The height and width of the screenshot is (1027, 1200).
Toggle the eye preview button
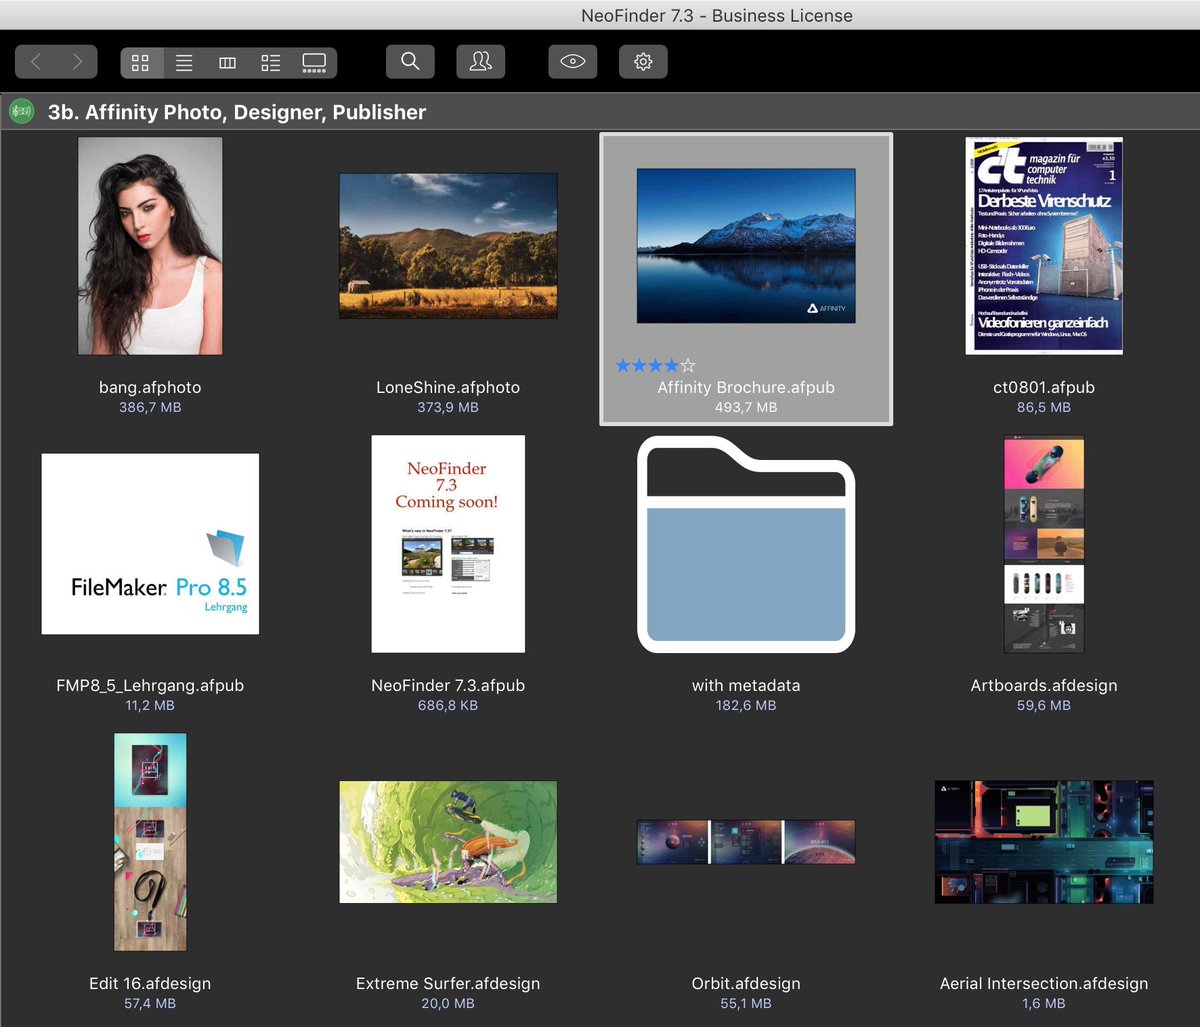(573, 62)
